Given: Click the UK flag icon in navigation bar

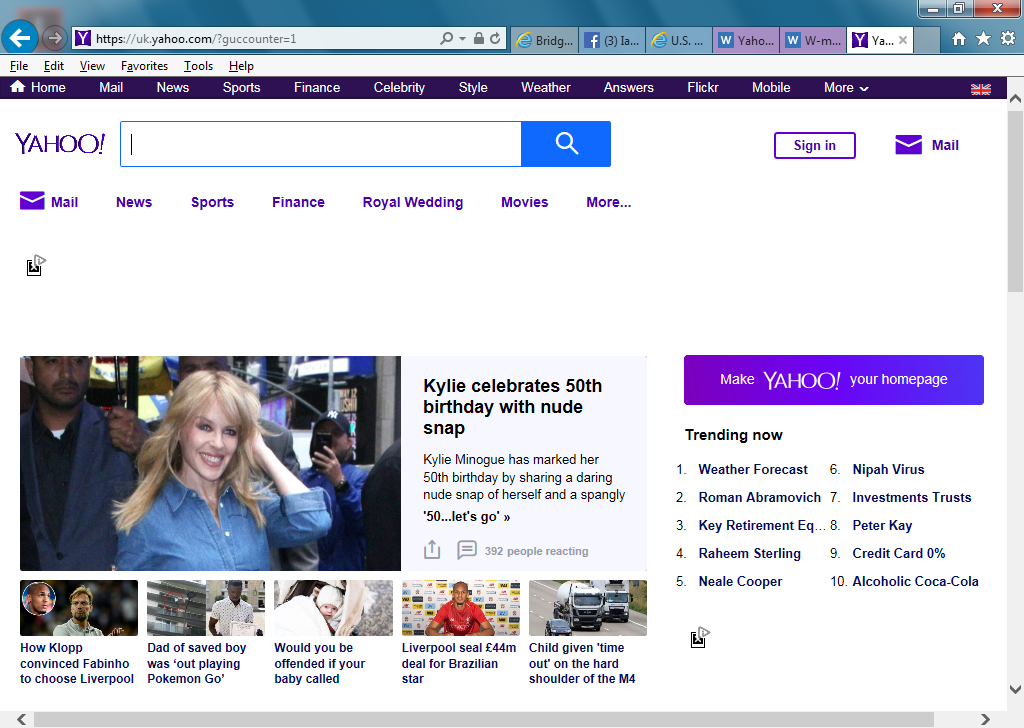Looking at the screenshot, I should click(x=980, y=89).
